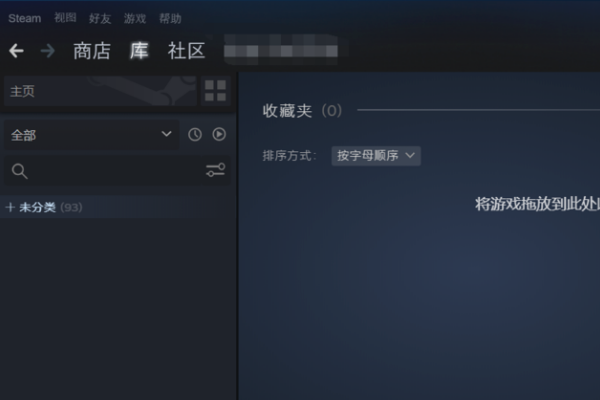Image resolution: width=600 pixels, height=400 pixels.
Task: Open the Steam menu
Action: tap(25, 18)
